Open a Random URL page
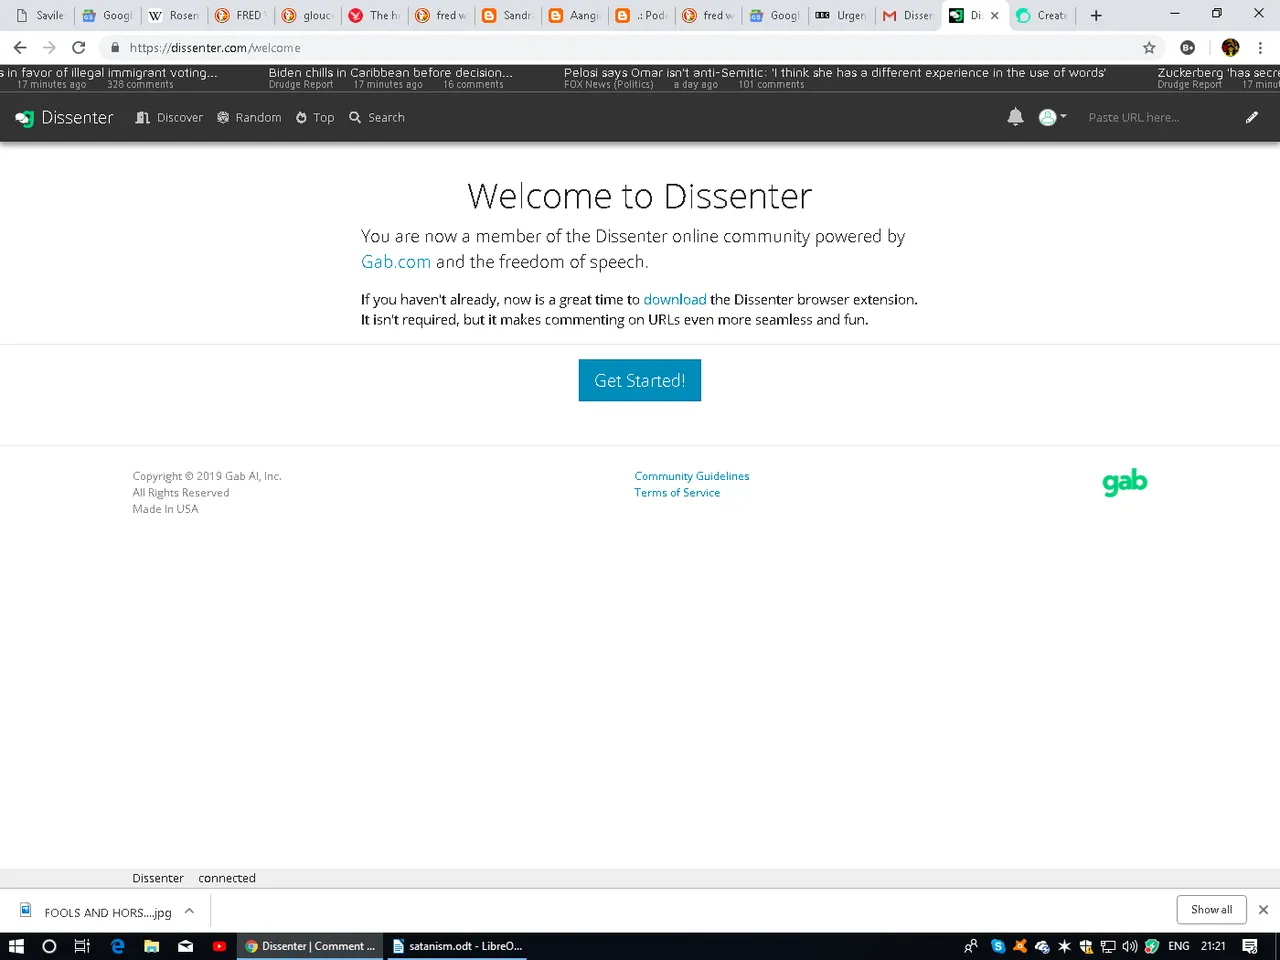The image size is (1280, 960). (249, 118)
